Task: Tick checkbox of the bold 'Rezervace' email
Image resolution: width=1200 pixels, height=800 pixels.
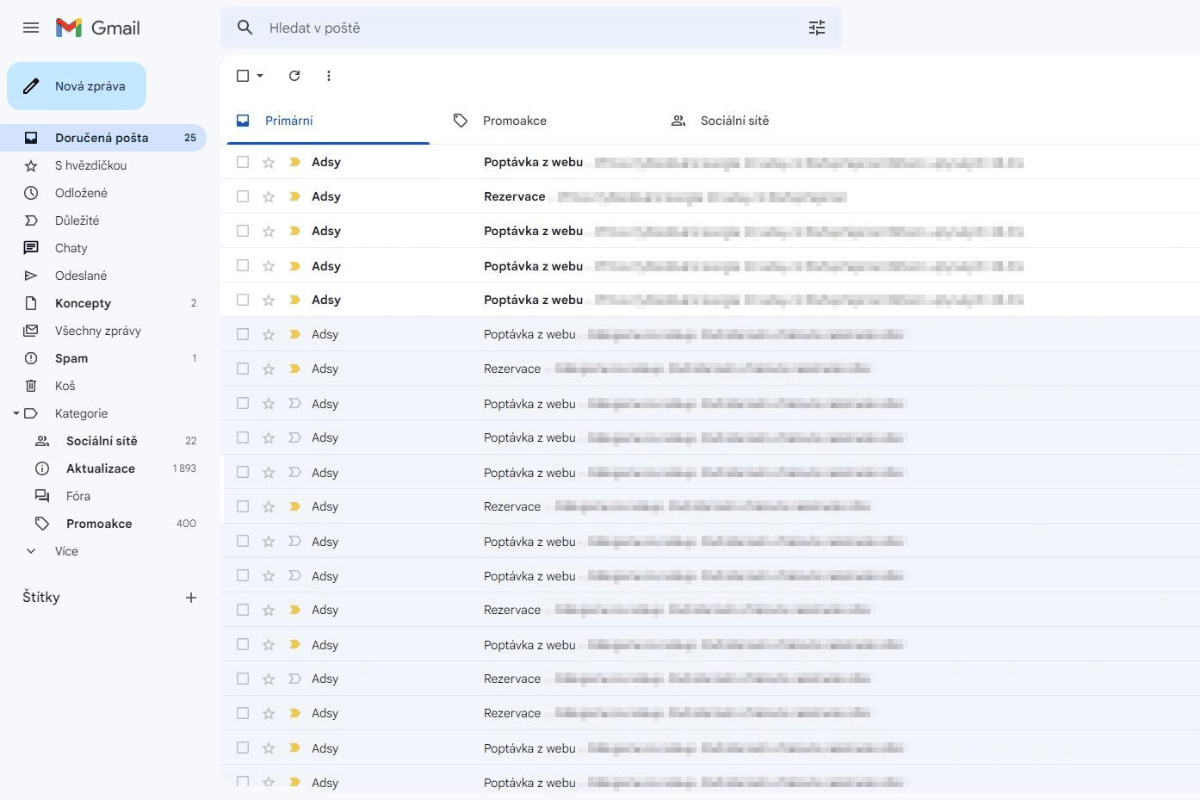Action: pyautogui.click(x=243, y=197)
